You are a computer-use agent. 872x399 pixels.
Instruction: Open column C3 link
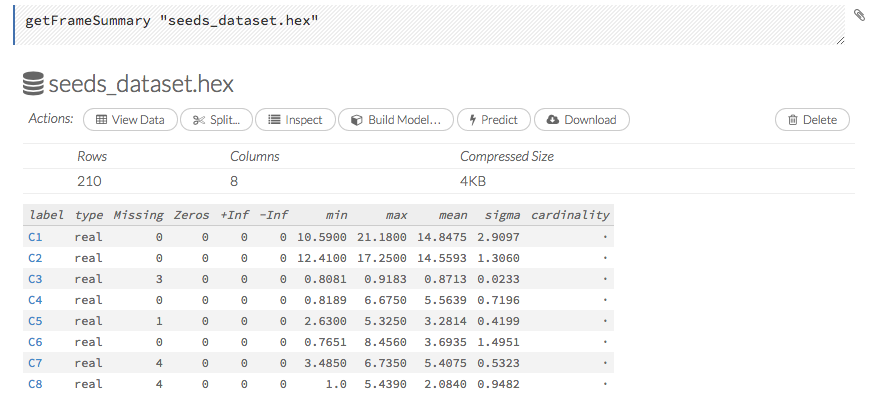coord(35,279)
